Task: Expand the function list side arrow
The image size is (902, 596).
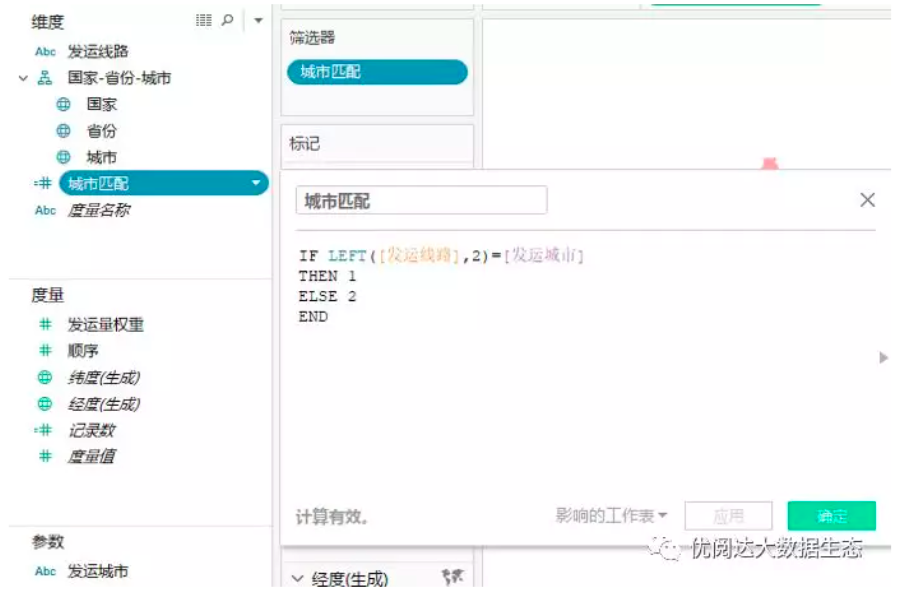Action: point(883,357)
